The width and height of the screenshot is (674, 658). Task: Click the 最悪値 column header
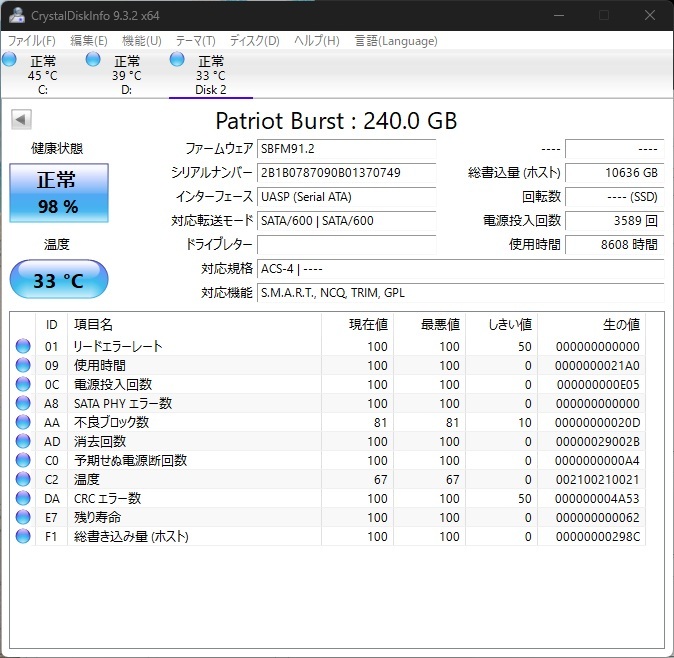click(x=441, y=324)
